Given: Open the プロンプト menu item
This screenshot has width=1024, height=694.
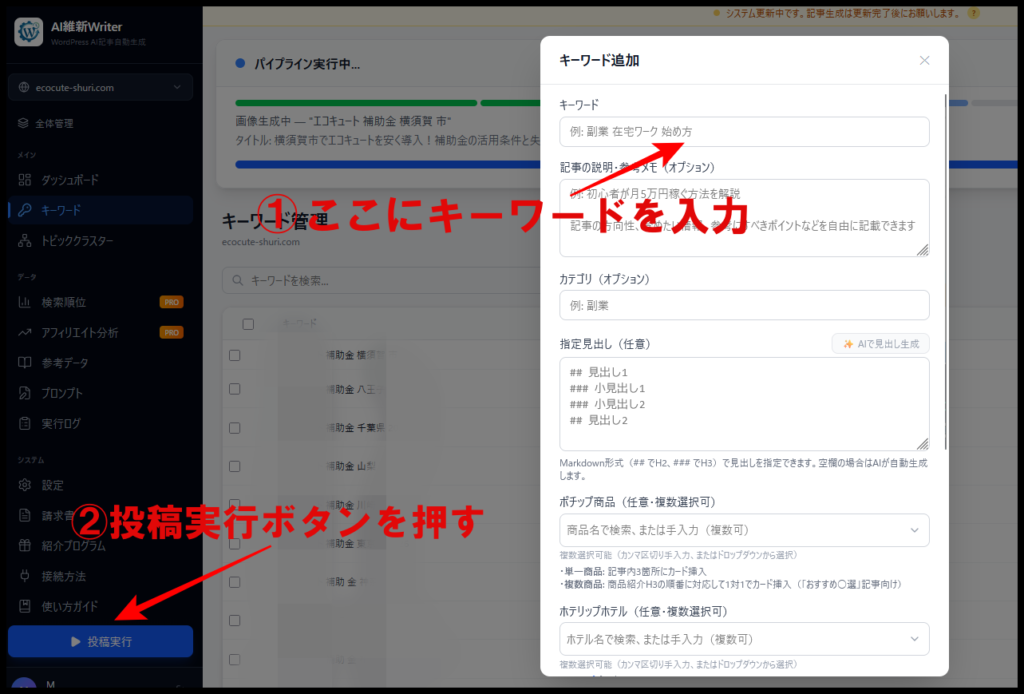Looking at the screenshot, I should tap(62, 393).
